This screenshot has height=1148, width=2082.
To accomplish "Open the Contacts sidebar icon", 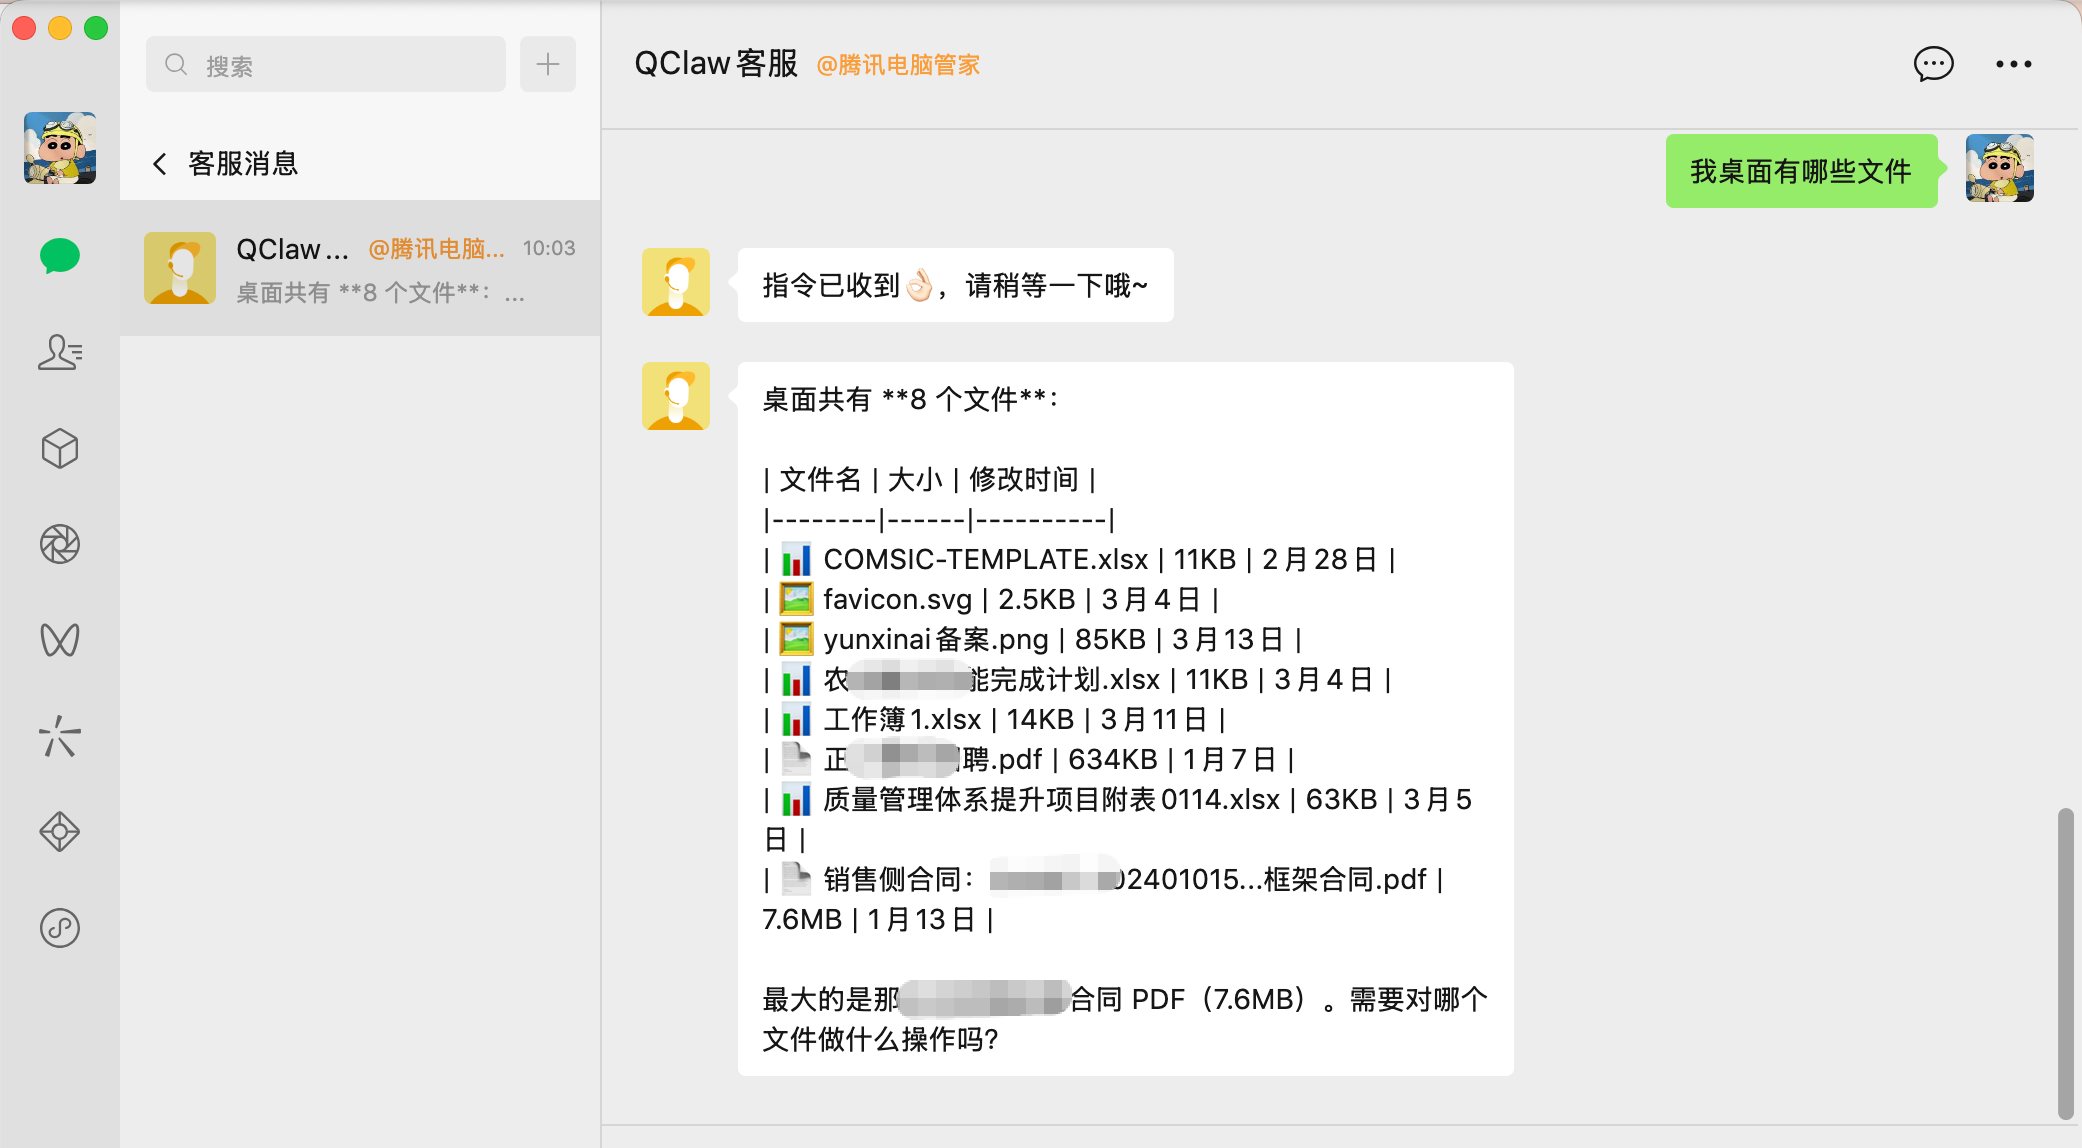I will pyautogui.click(x=60, y=352).
